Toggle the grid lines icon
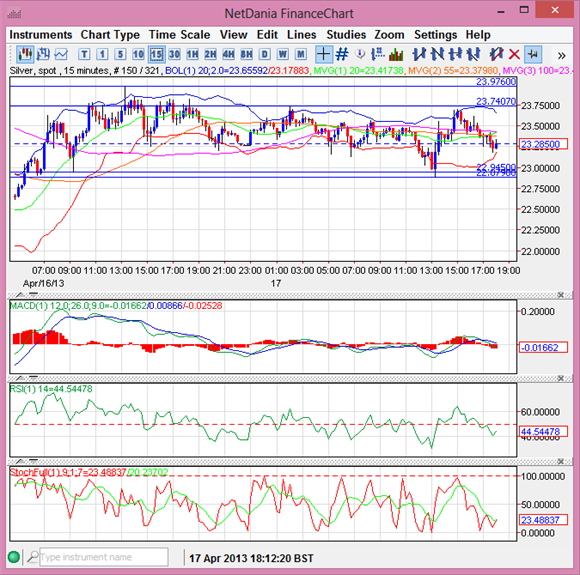 pos(342,55)
